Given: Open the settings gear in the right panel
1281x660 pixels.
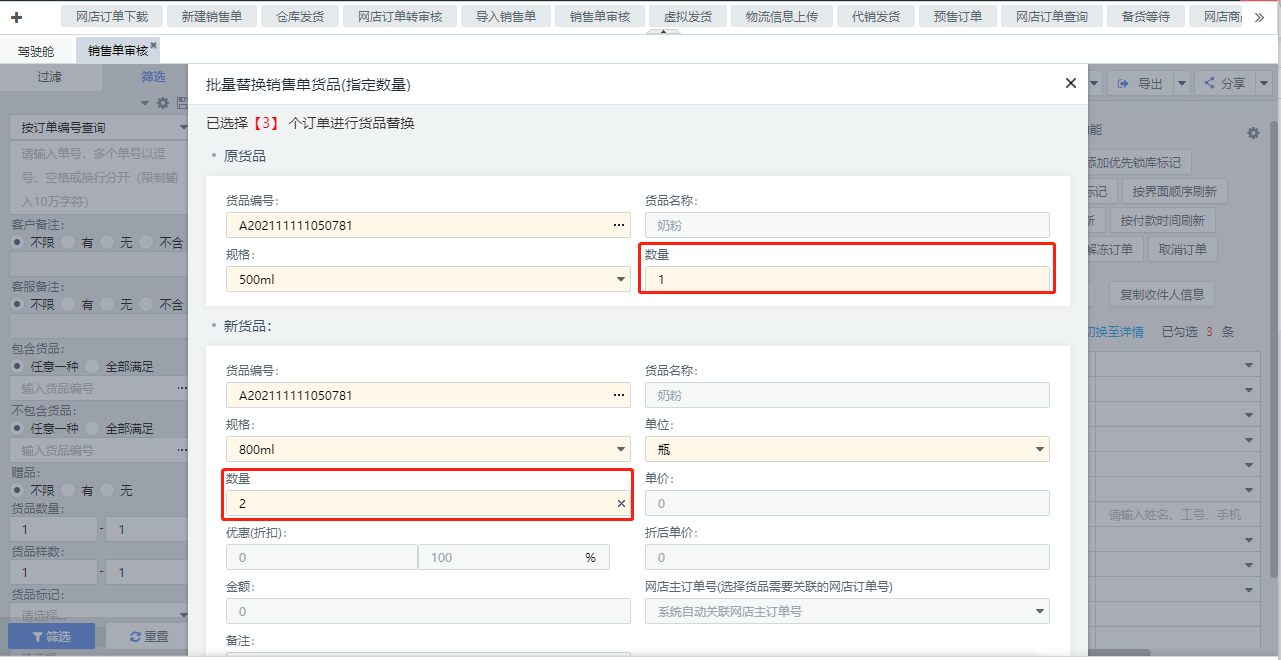Looking at the screenshot, I should [x=1253, y=133].
